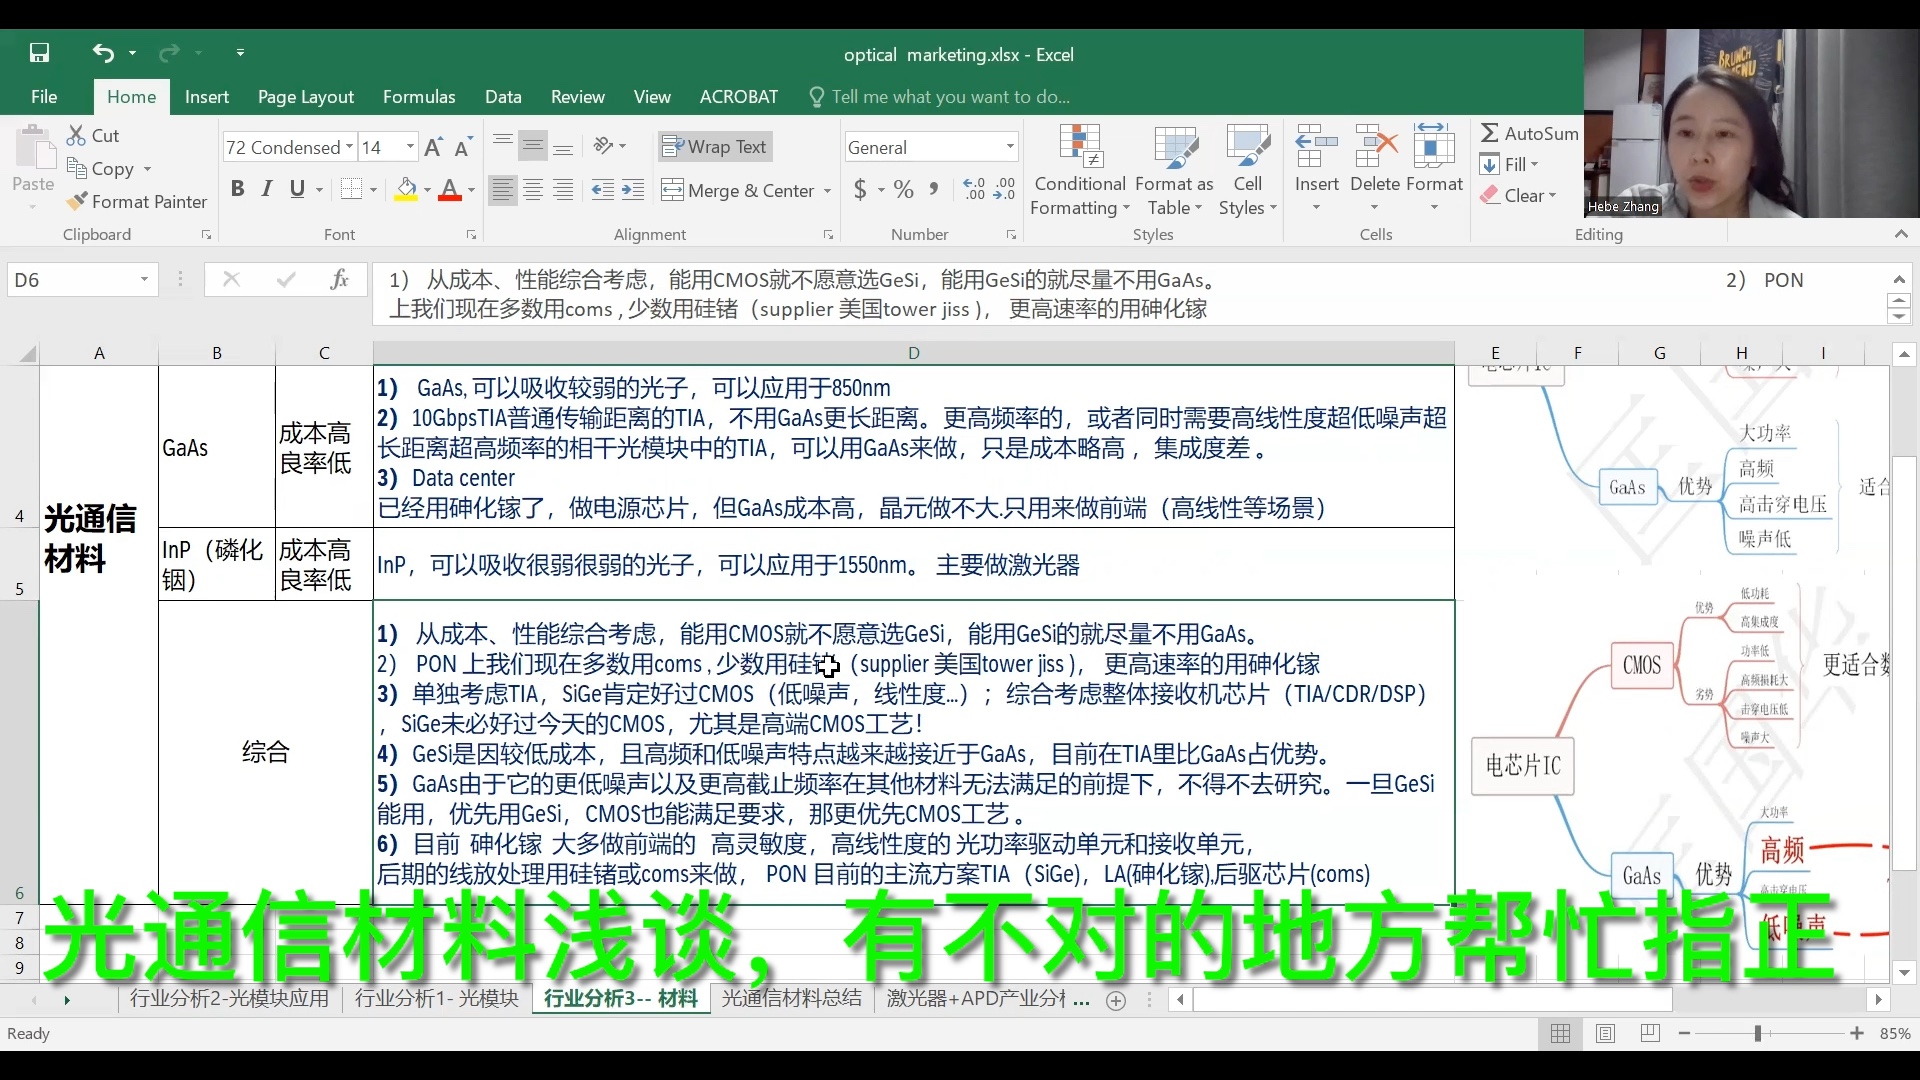Decrease font size with the small A icon
Image resolution: width=1920 pixels, height=1080 pixels.
(462, 147)
